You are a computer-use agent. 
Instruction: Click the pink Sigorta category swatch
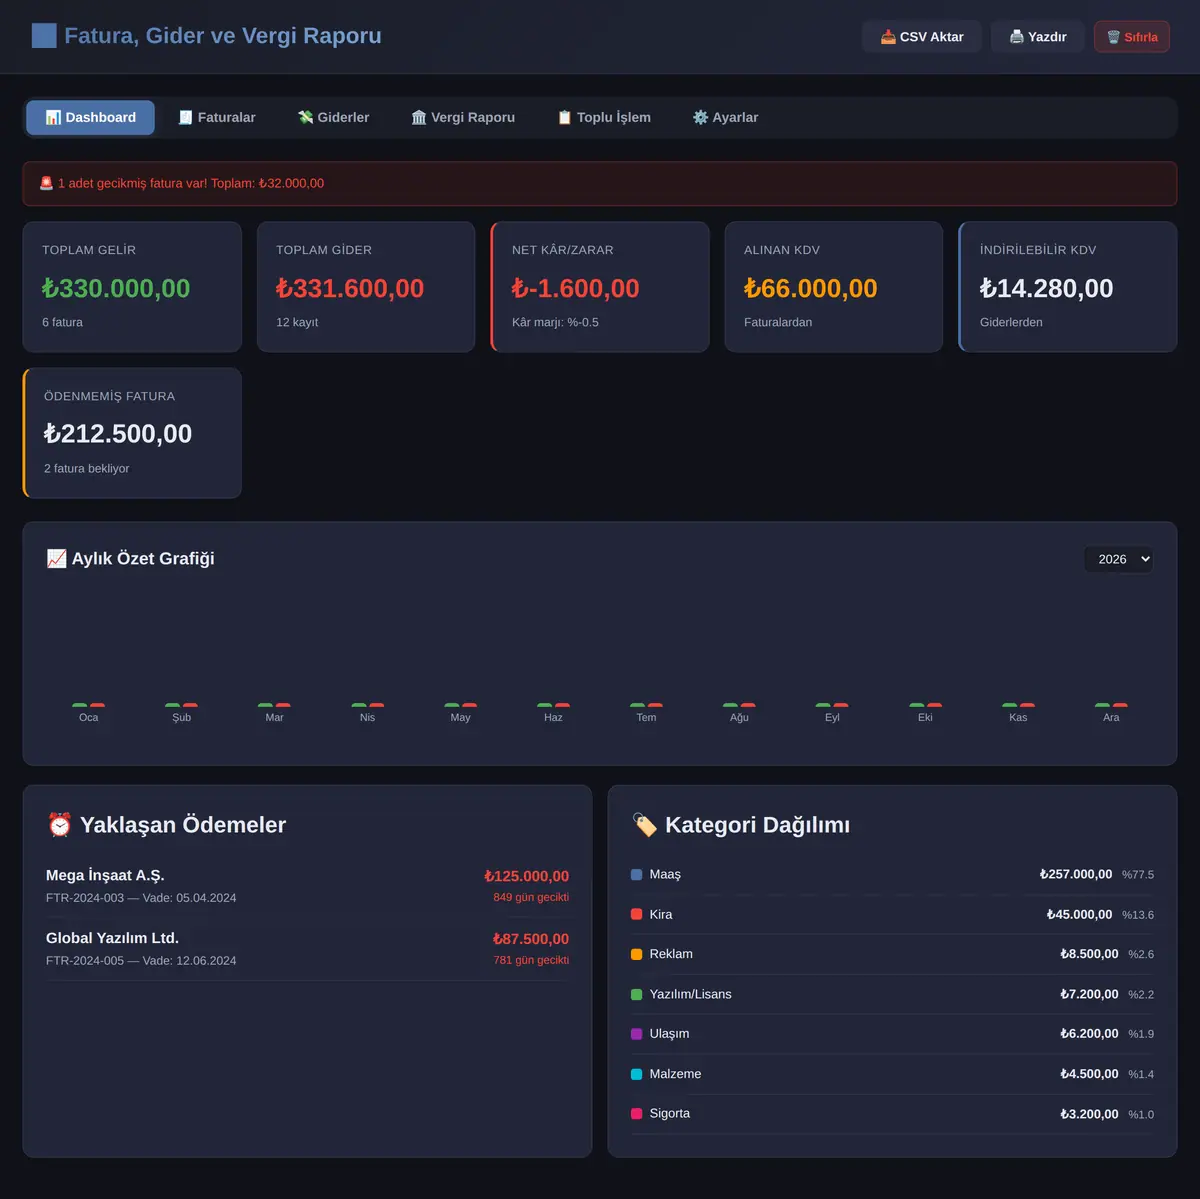click(637, 1113)
